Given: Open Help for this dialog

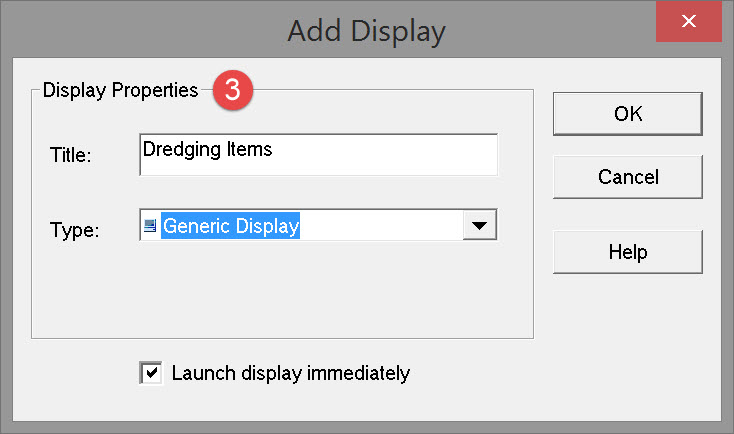Looking at the screenshot, I should [x=628, y=251].
